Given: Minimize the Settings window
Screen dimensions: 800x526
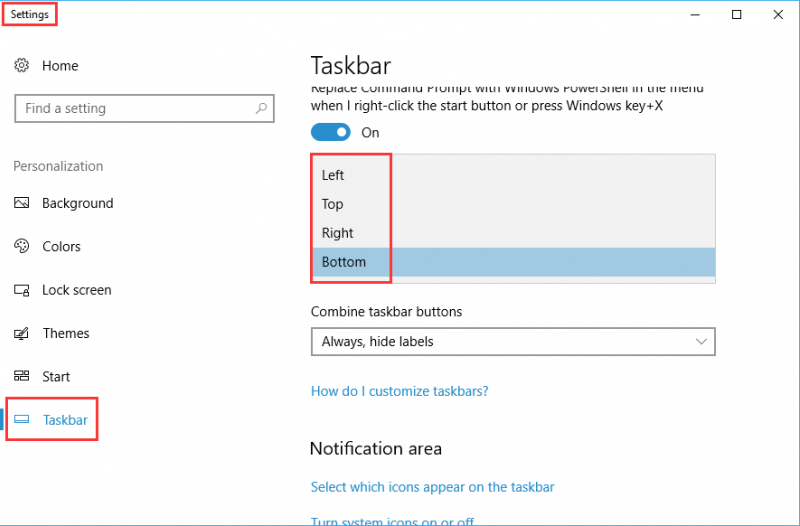Looking at the screenshot, I should [695, 14].
